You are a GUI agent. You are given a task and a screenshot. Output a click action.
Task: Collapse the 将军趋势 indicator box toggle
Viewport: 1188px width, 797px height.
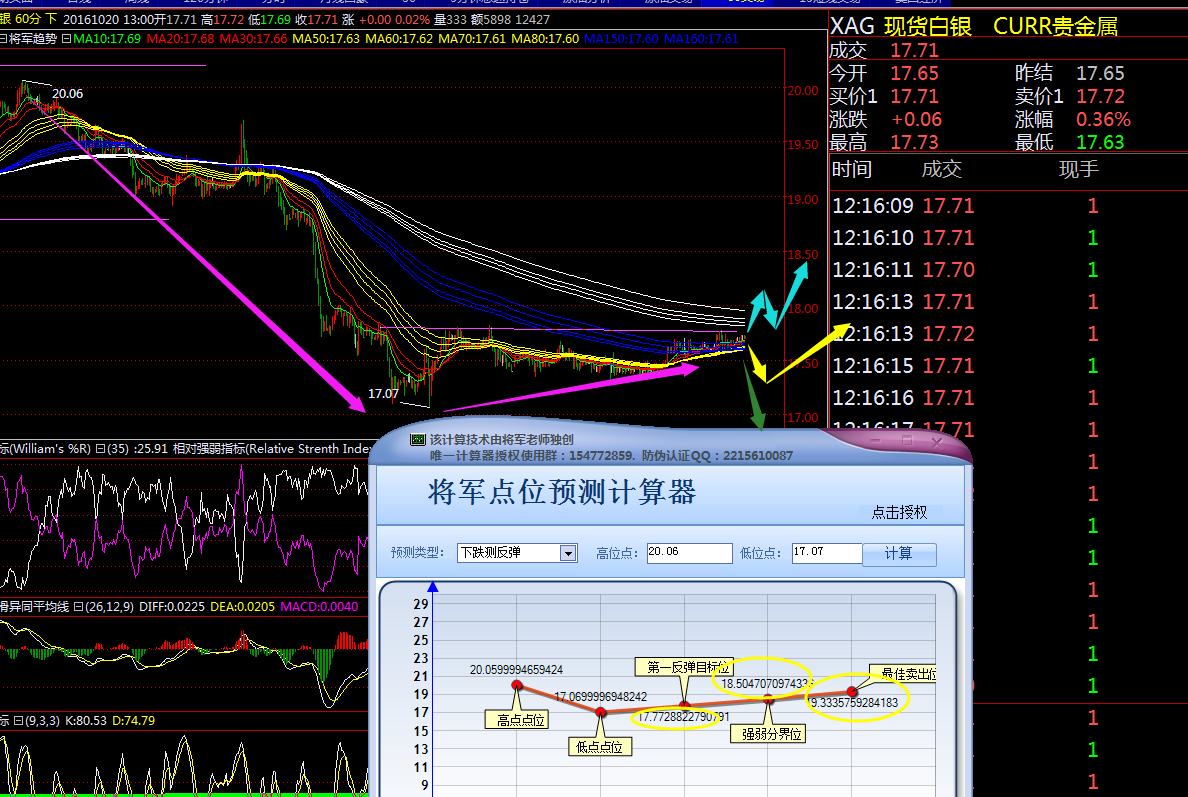[66, 39]
